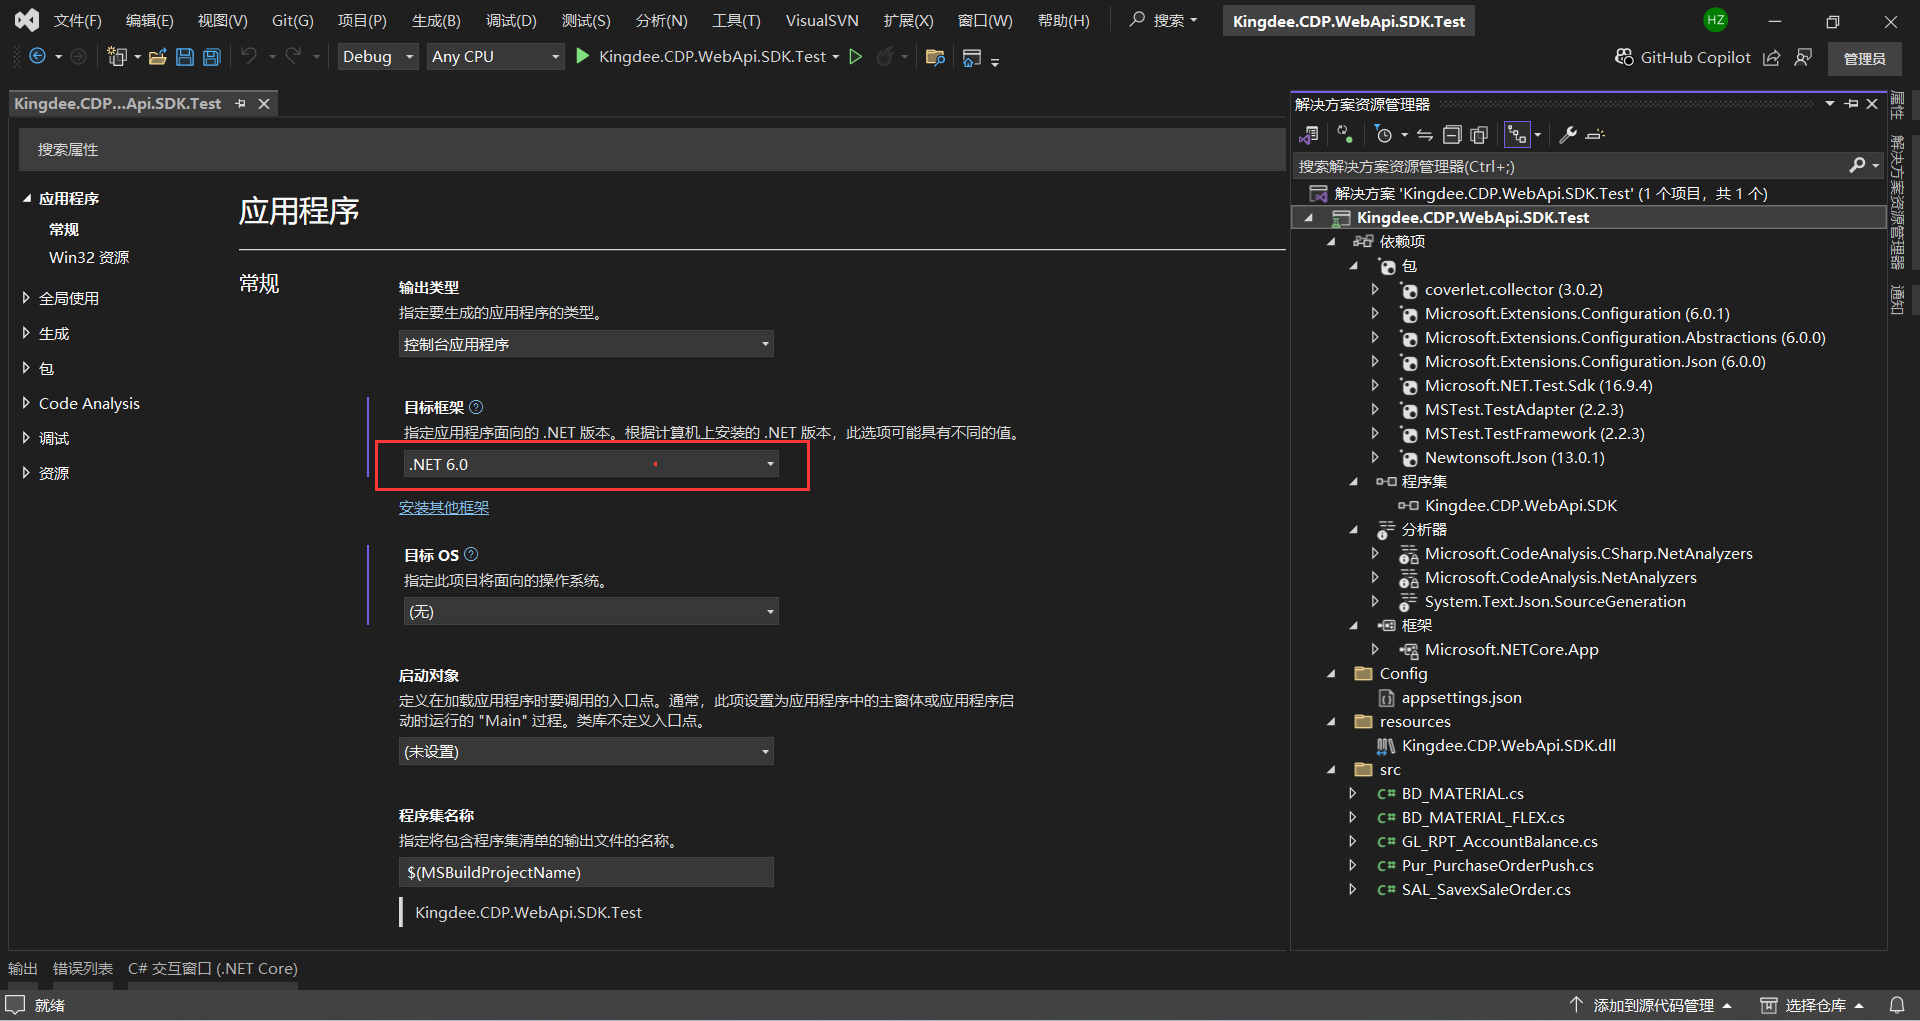
Task: Open the 工具(T) menu
Action: click(x=736, y=20)
